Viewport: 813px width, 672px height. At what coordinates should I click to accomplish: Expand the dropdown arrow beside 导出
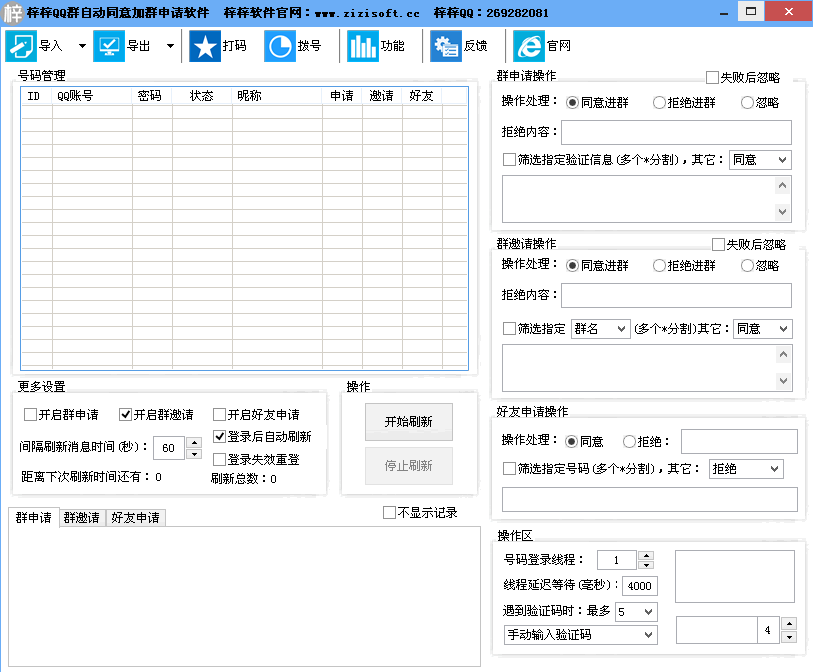click(170, 46)
